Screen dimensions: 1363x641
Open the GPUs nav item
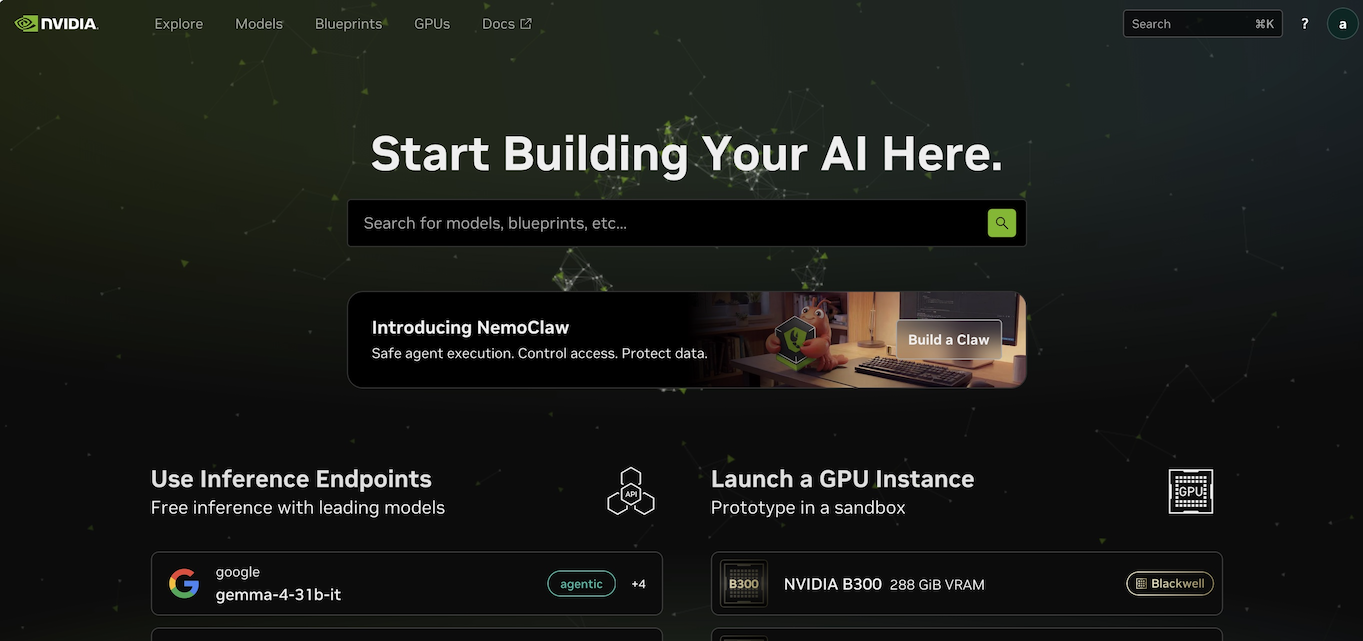(432, 24)
